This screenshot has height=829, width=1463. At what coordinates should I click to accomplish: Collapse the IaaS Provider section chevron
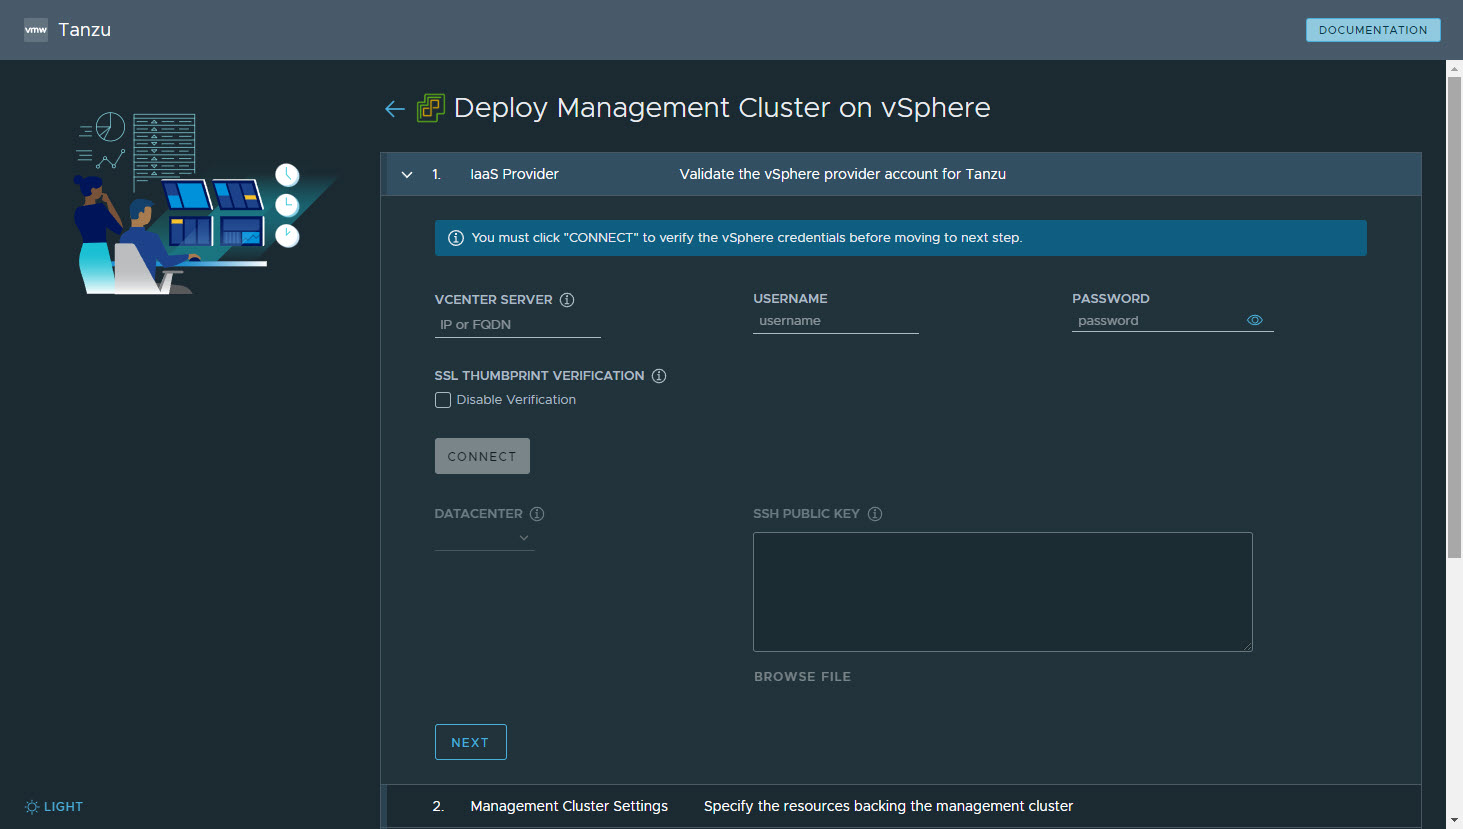[407, 175]
